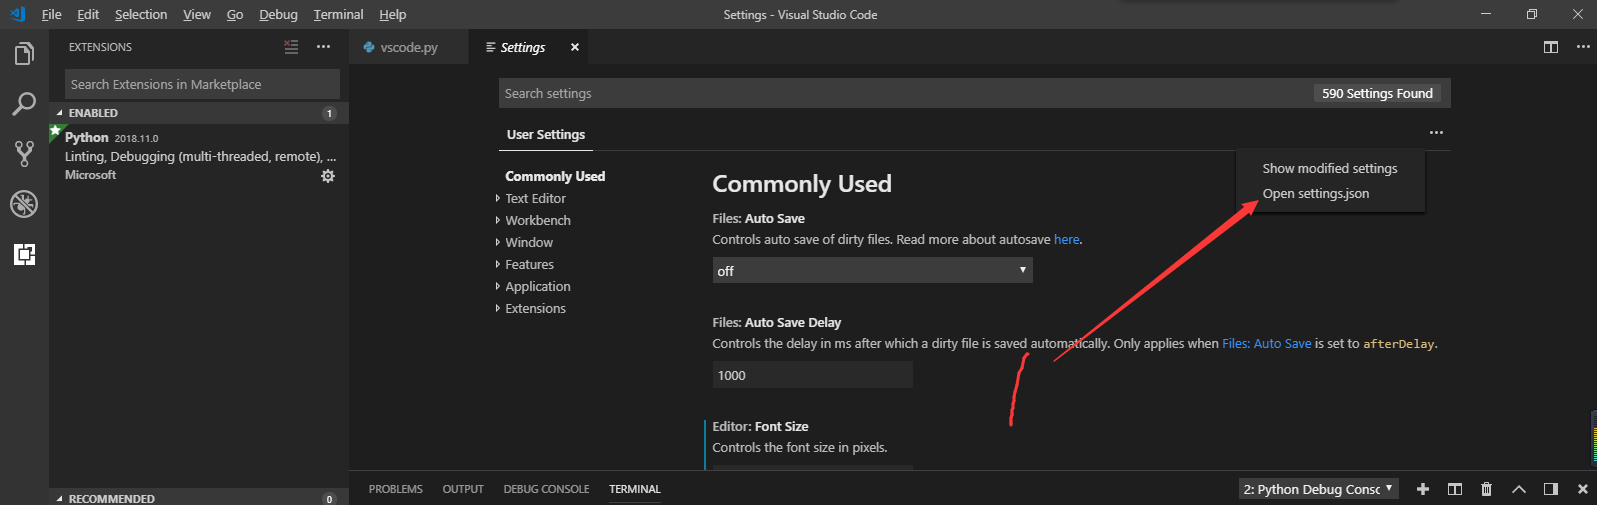Follow the autosave 'here' link
Viewport: 1597px width, 505px height.
[1066, 239]
